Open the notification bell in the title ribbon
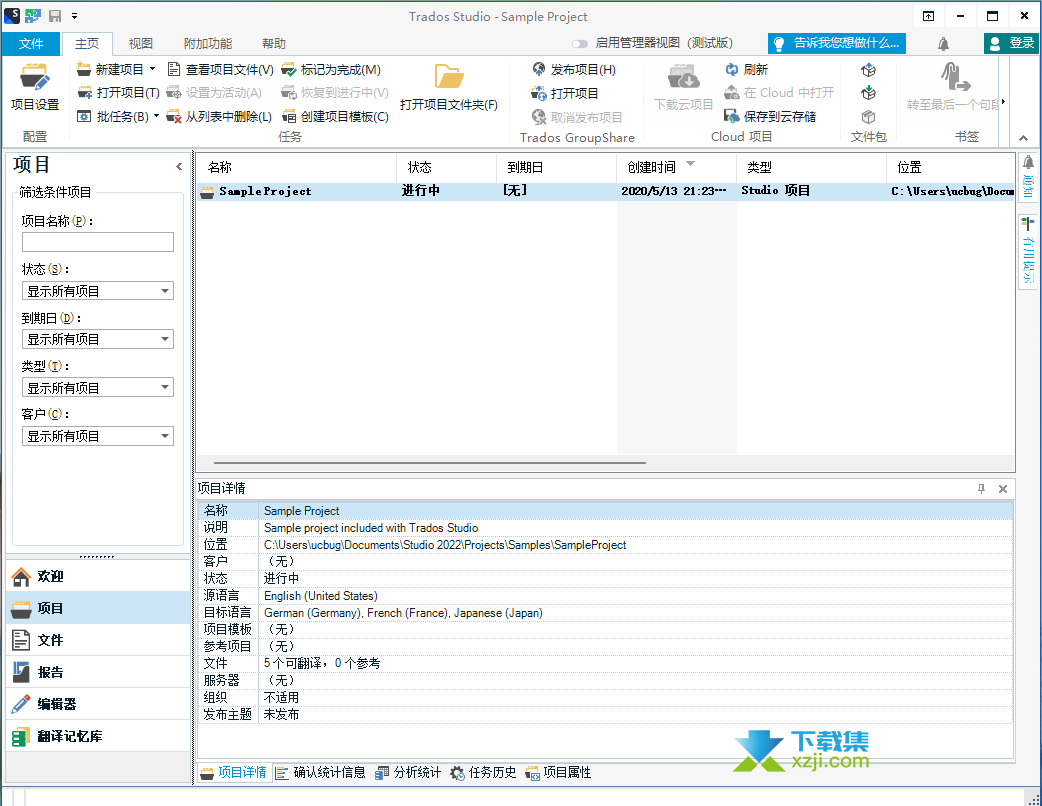 tap(943, 44)
